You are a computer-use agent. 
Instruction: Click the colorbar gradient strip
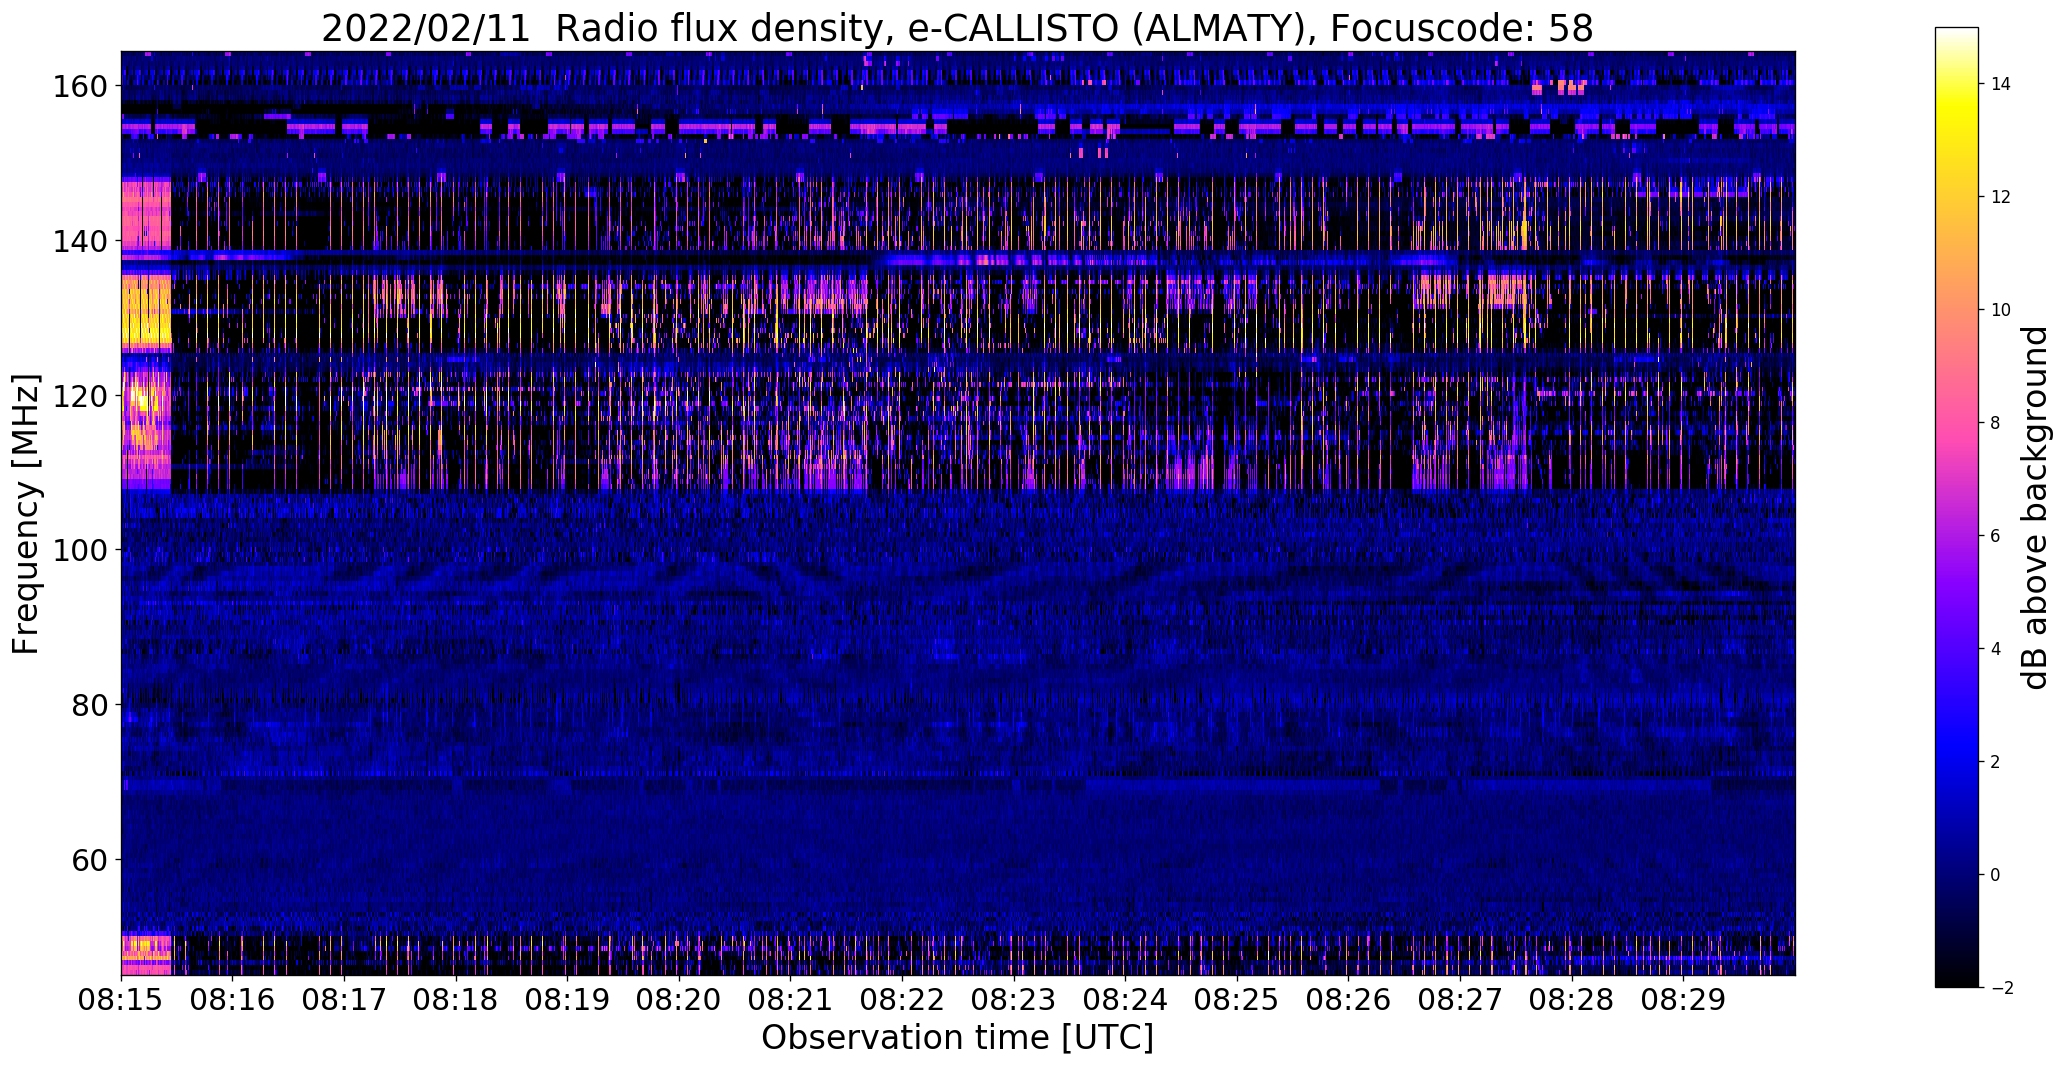(x=1956, y=507)
